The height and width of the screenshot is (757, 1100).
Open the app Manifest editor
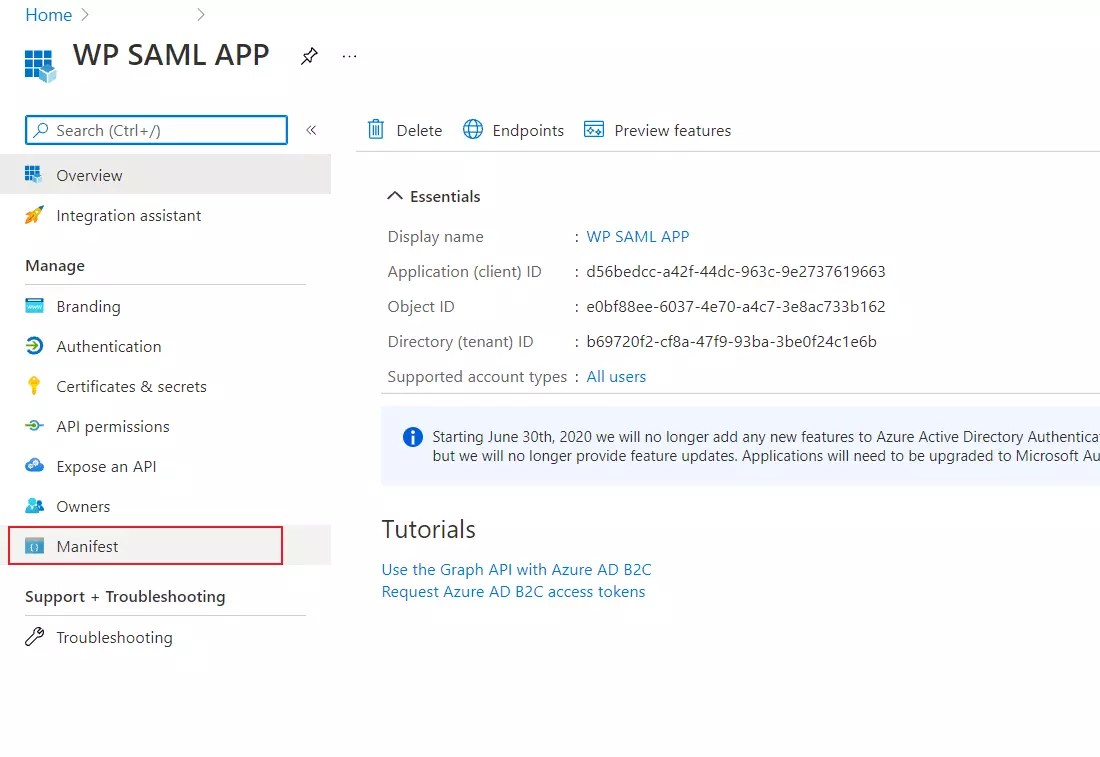(x=88, y=546)
